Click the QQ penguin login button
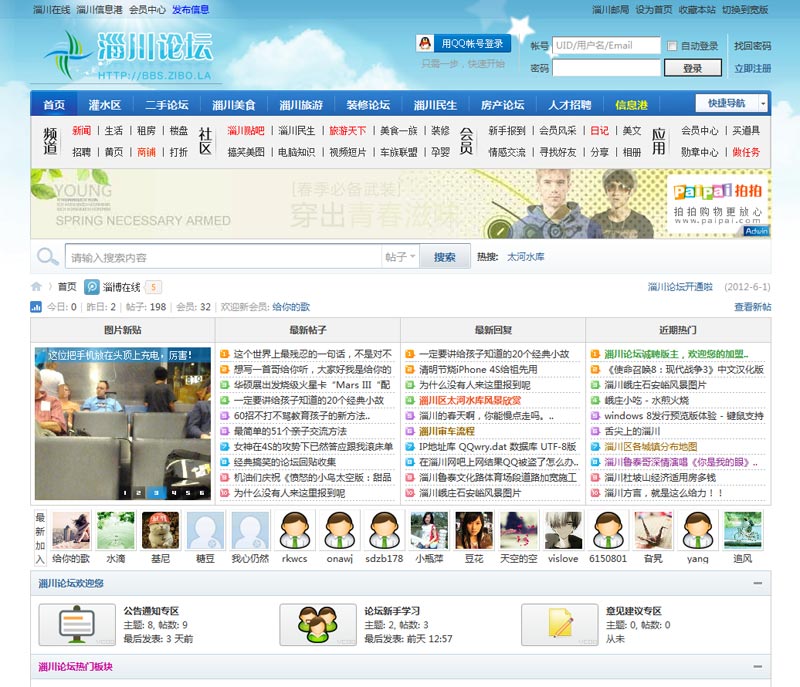This screenshot has width=800, height=687. (x=463, y=43)
